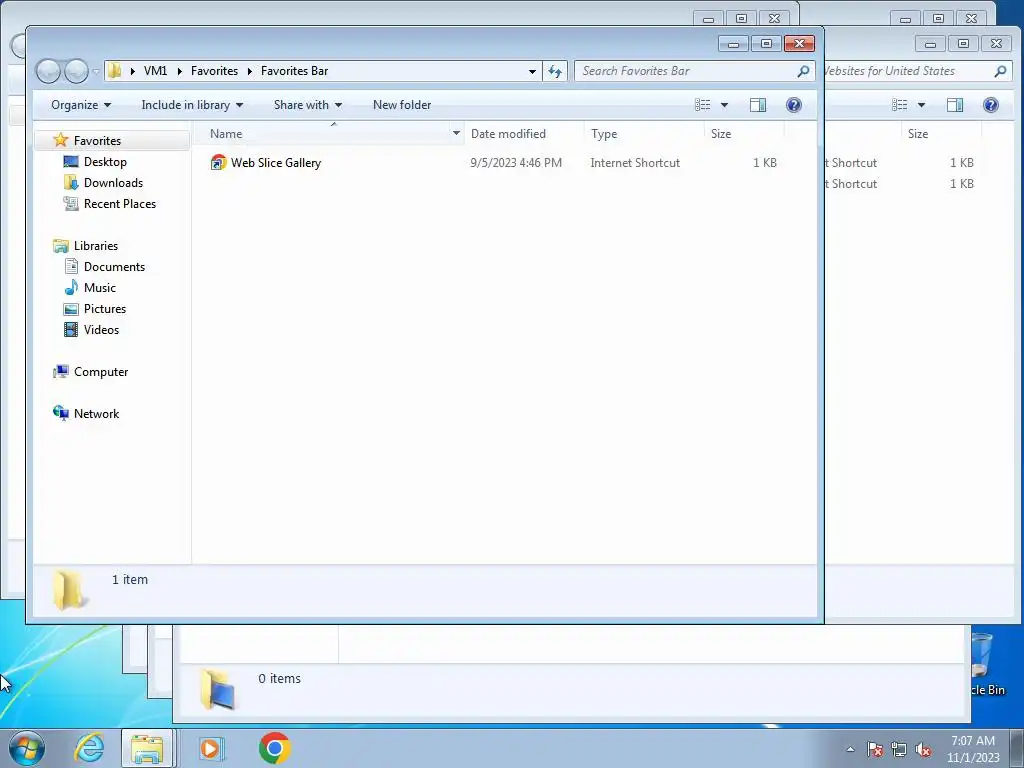Click the Recycle Bin desktop icon
Image resolution: width=1024 pixels, height=768 pixels.
point(985,663)
